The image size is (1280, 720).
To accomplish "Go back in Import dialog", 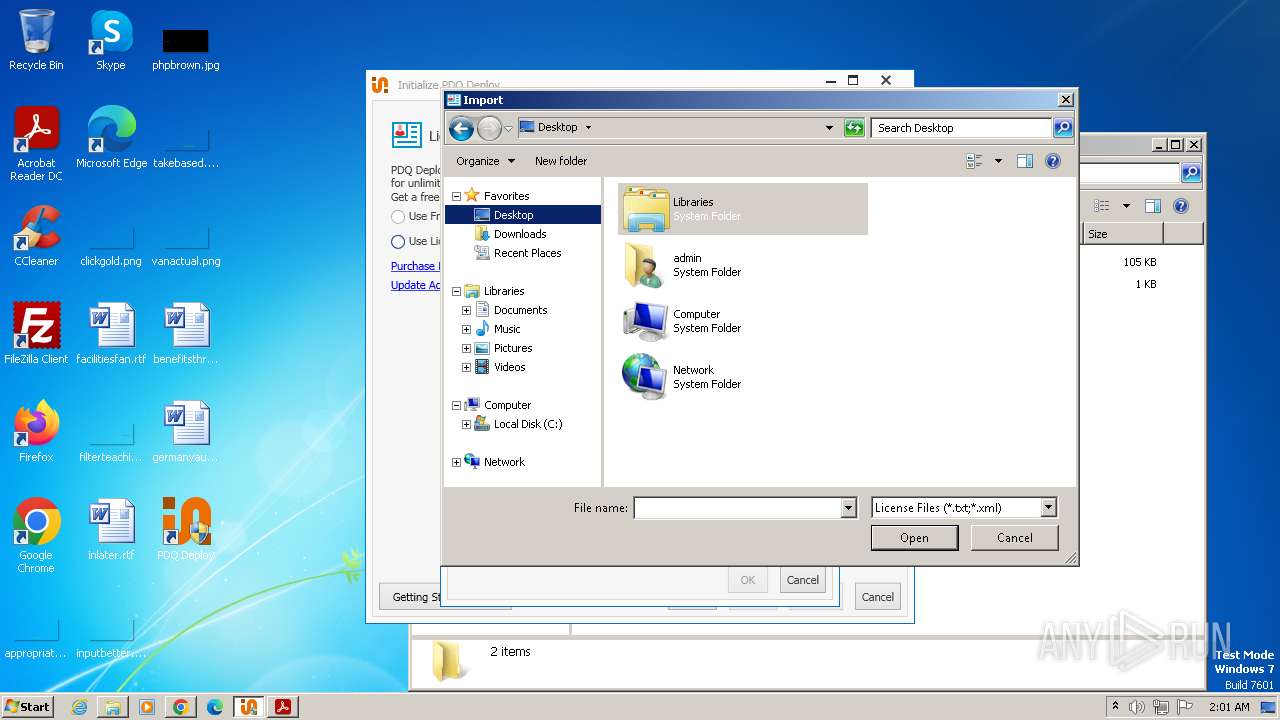I will (x=461, y=128).
